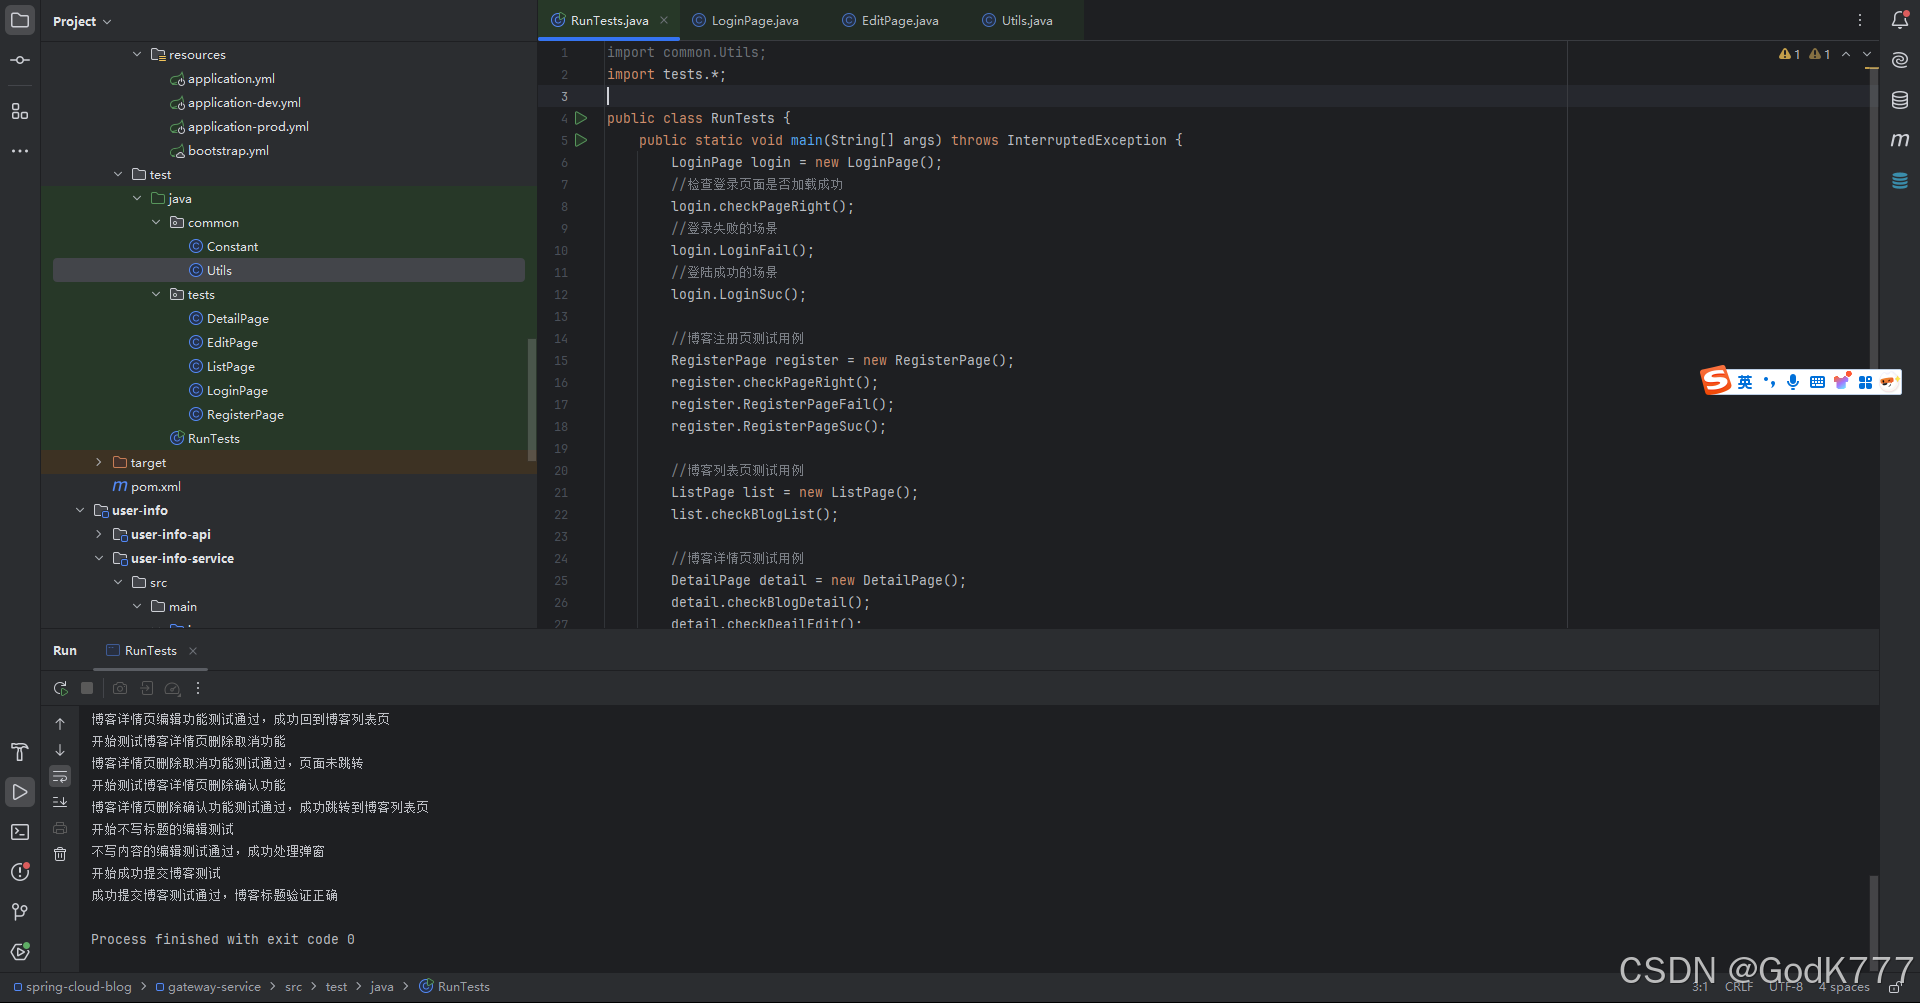The image size is (1920, 1003).
Task: Click gateway-service breadcrumb
Action: pos(214,987)
